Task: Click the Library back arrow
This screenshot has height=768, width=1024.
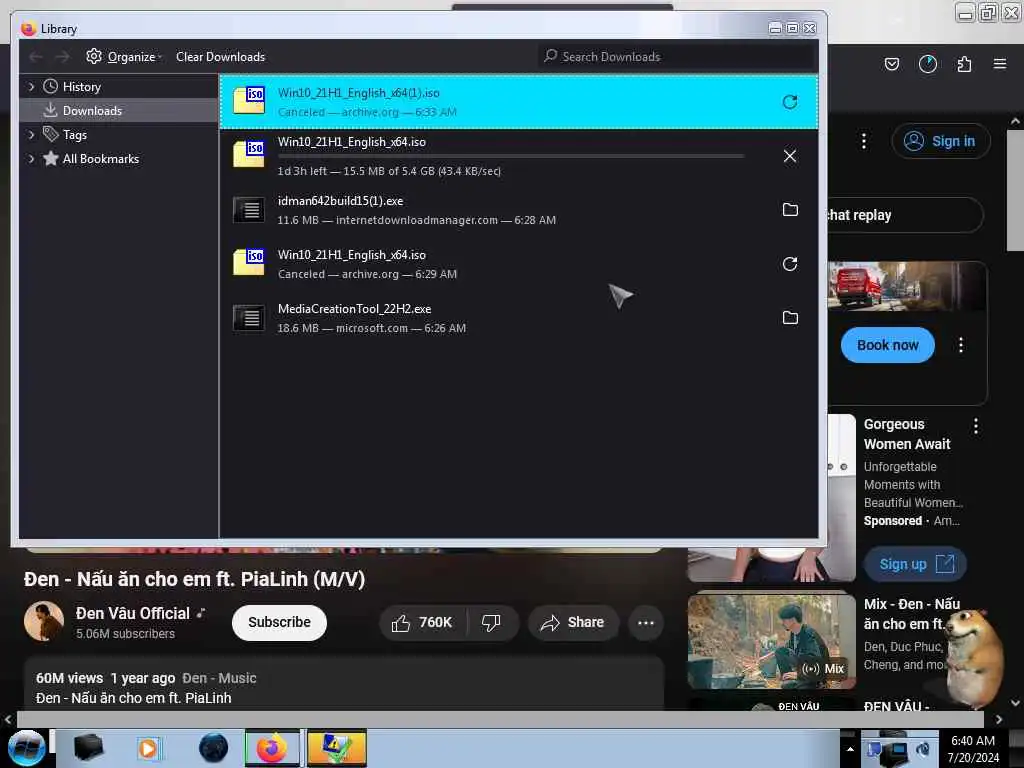Action: pyautogui.click(x=36, y=57)
